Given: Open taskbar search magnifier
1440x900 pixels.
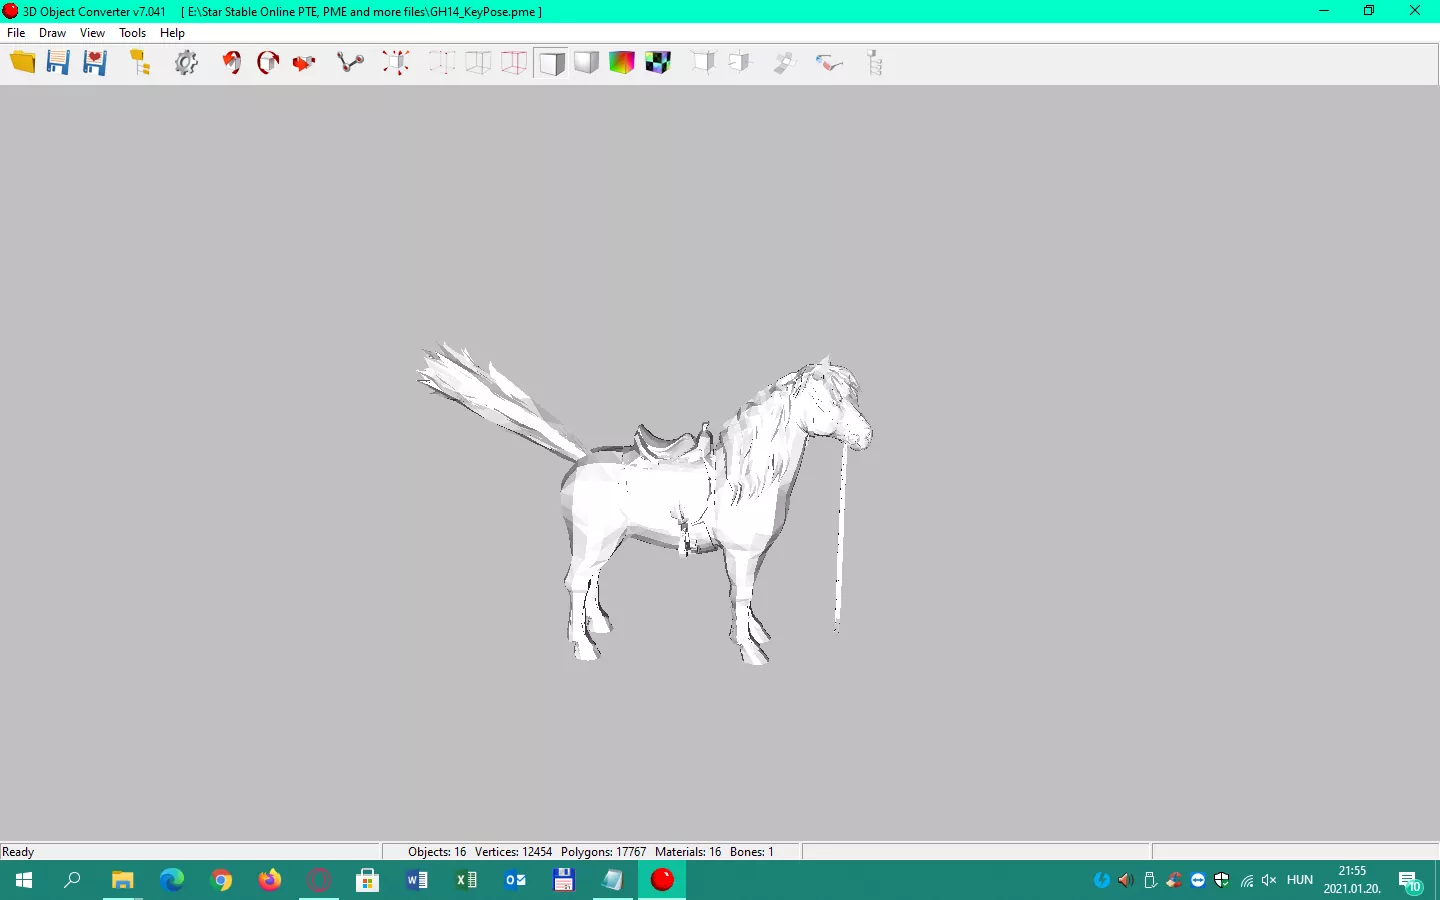Looking at the screenshot, I should point(72,880).
